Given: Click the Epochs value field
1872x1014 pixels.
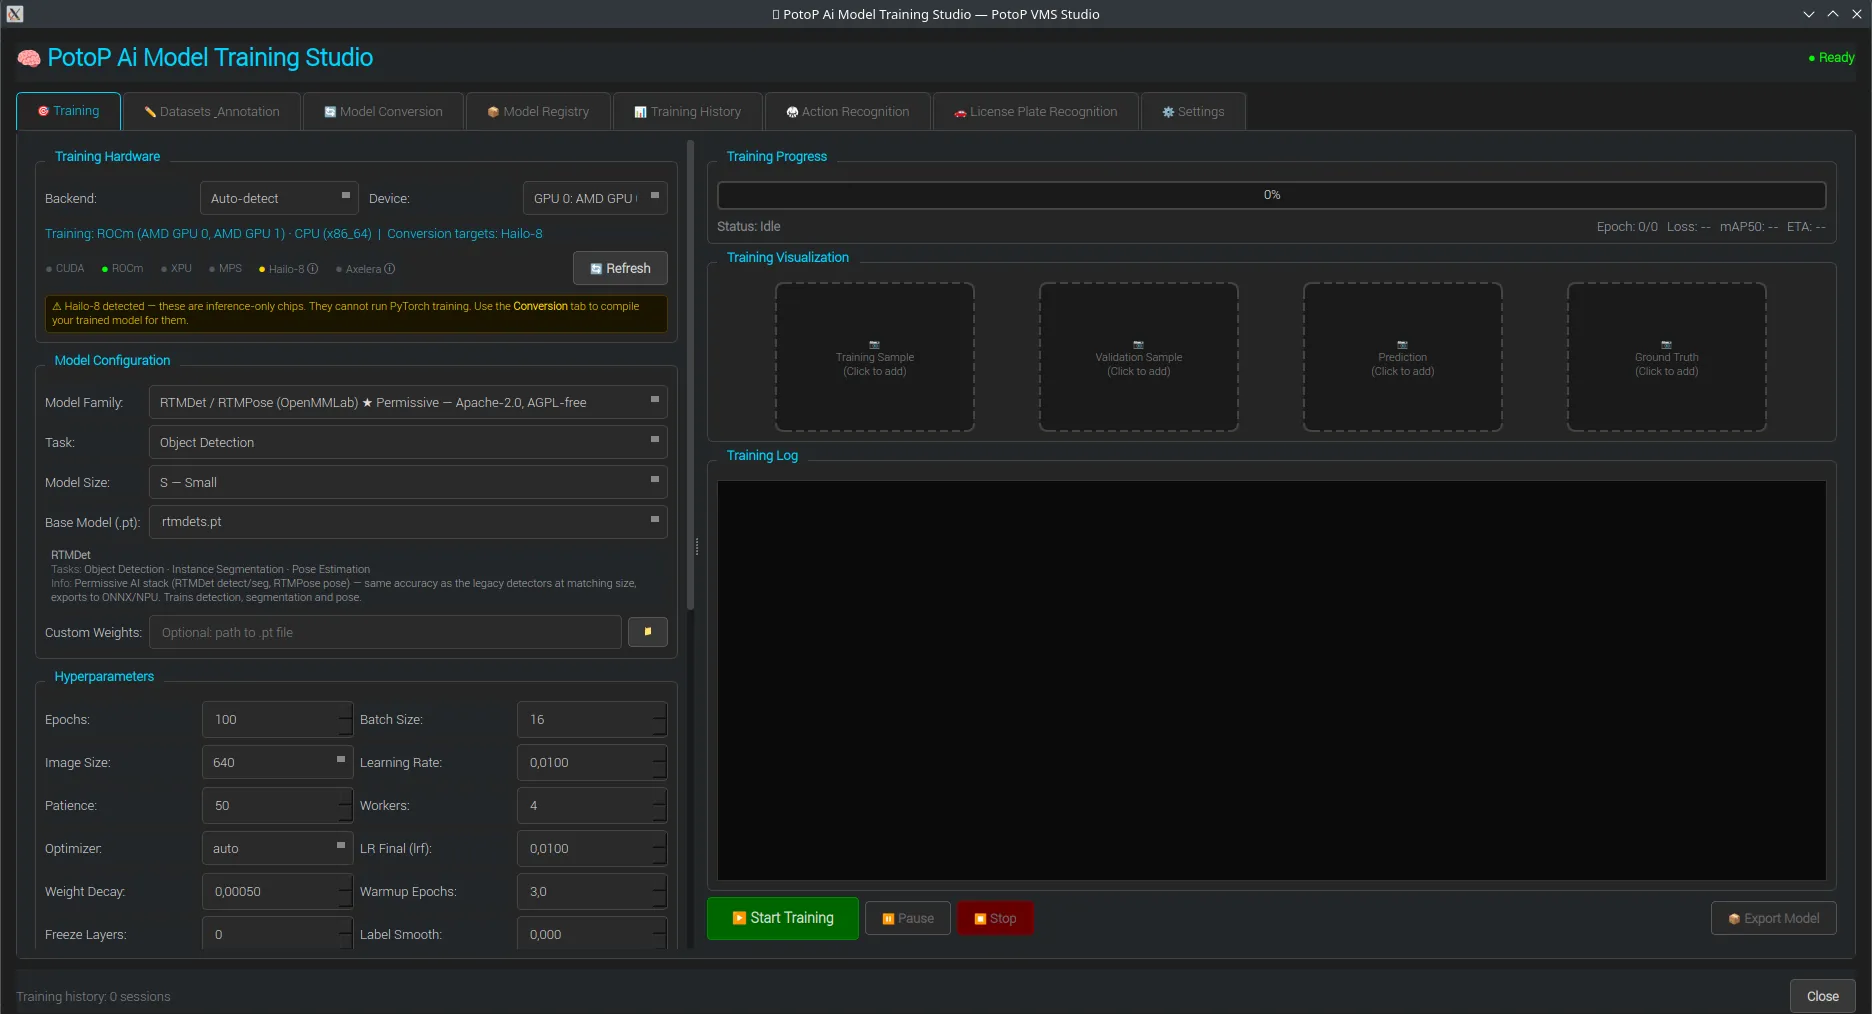Looking at the screenshot, I should coord(270,719).
